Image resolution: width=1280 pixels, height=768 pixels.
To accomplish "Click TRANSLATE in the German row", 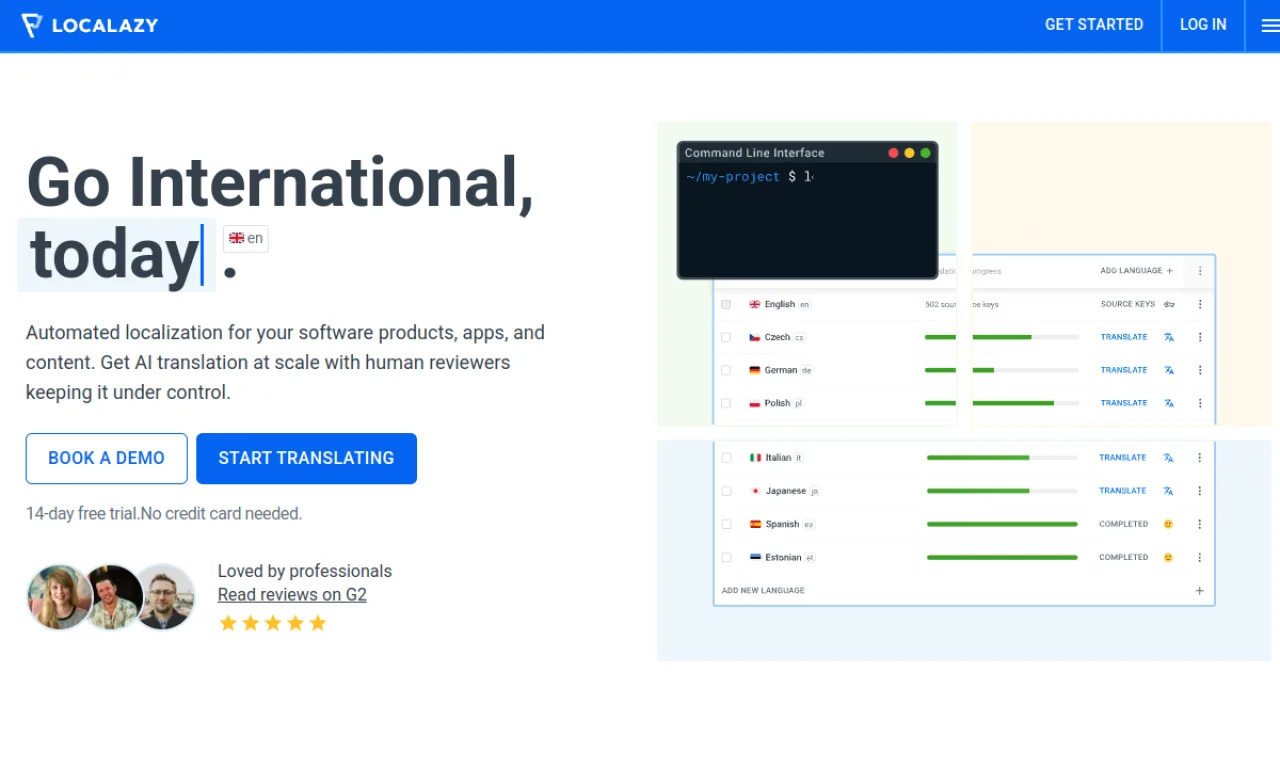I will click(x=1124, y=370).
